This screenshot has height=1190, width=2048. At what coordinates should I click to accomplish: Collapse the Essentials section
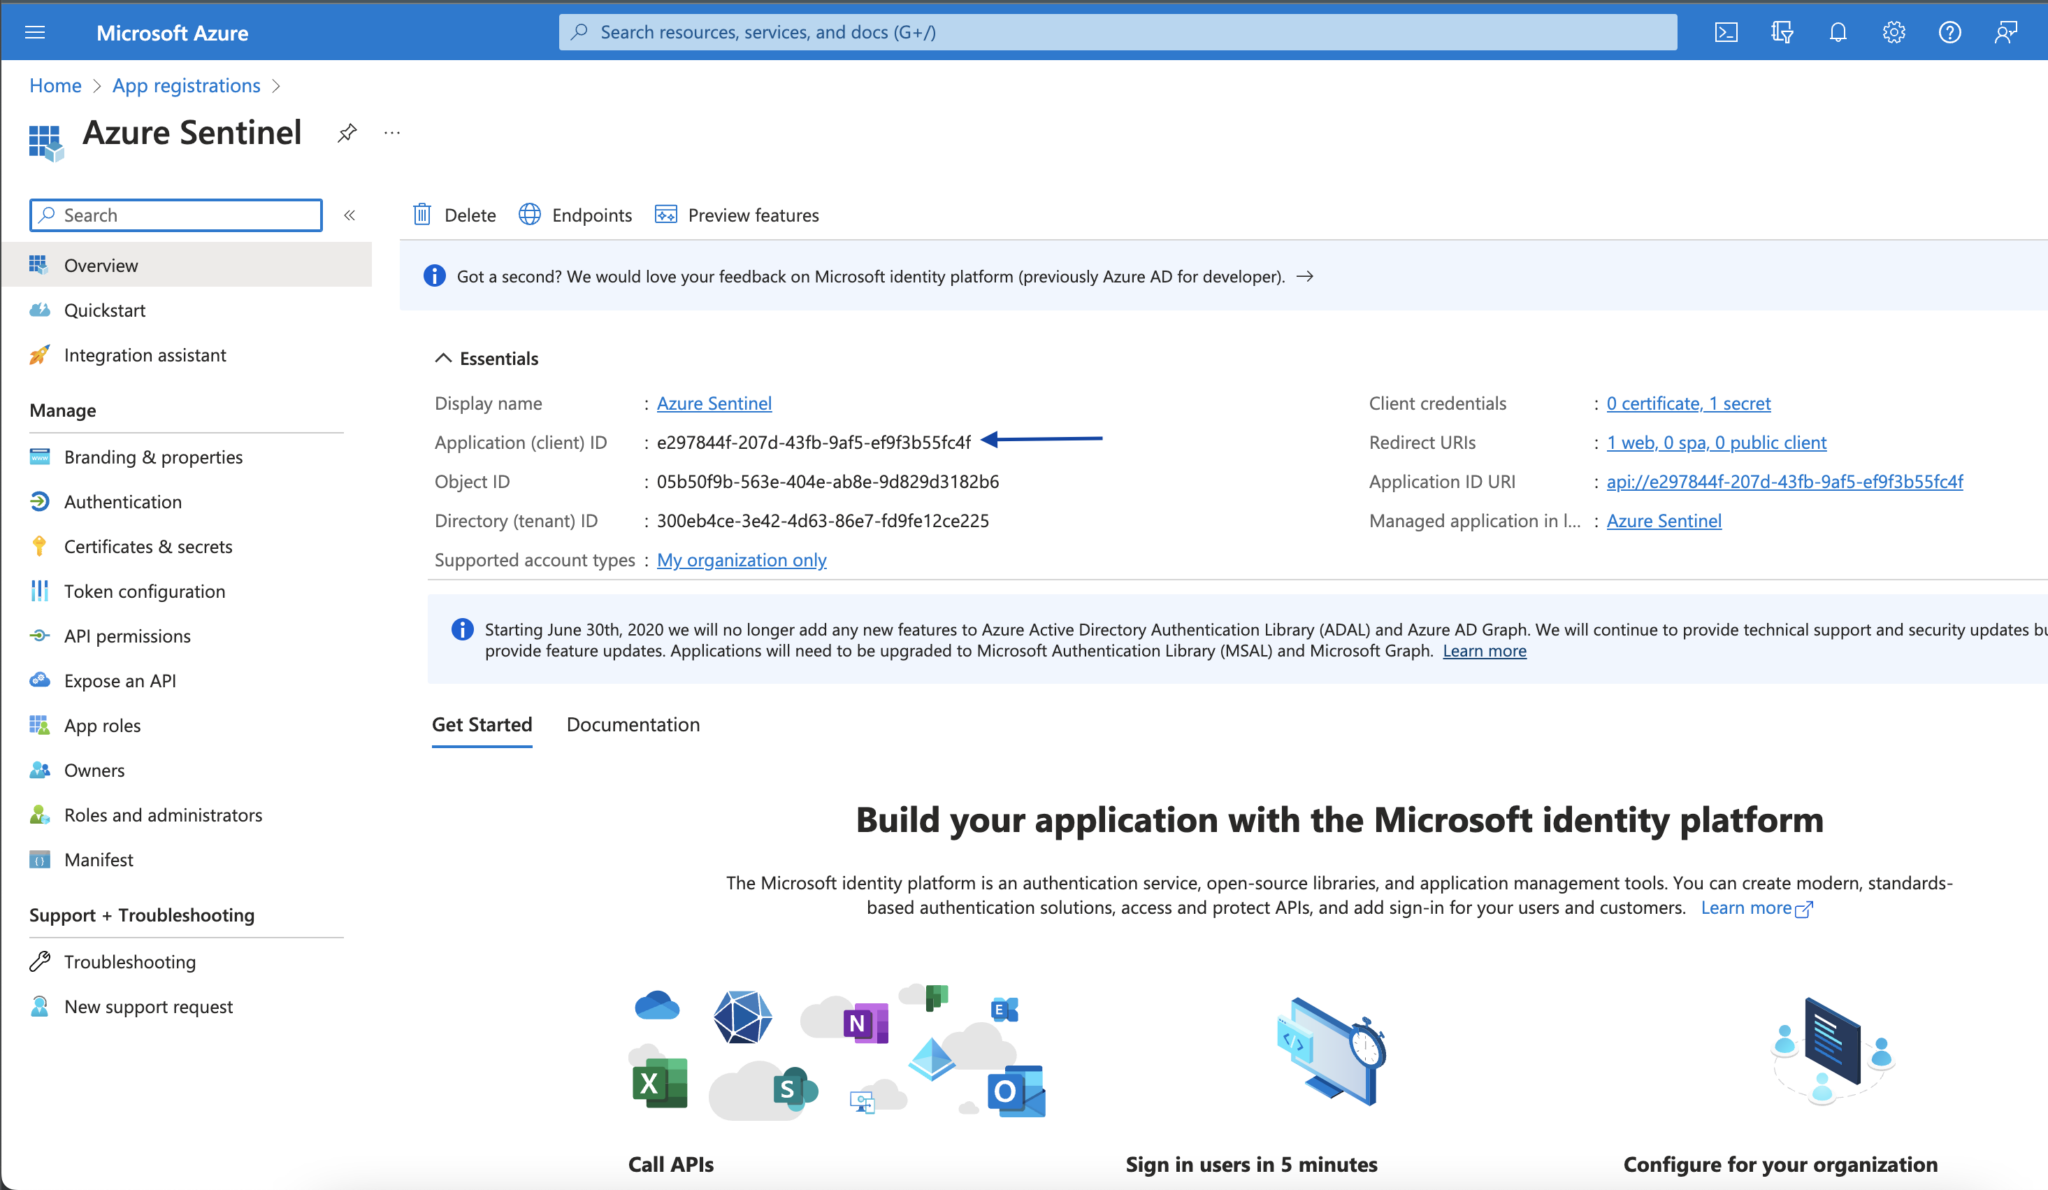pos(443,357)
